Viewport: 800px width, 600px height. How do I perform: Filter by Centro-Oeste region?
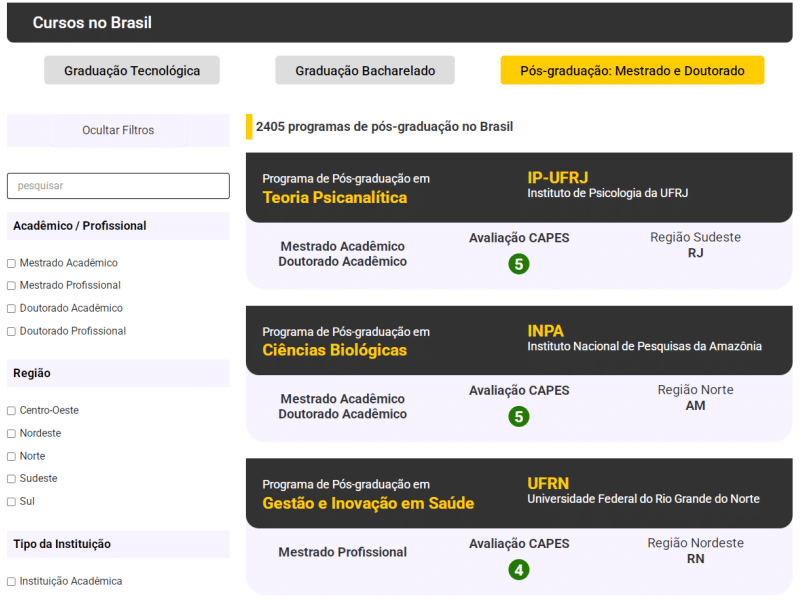point(11,411)
